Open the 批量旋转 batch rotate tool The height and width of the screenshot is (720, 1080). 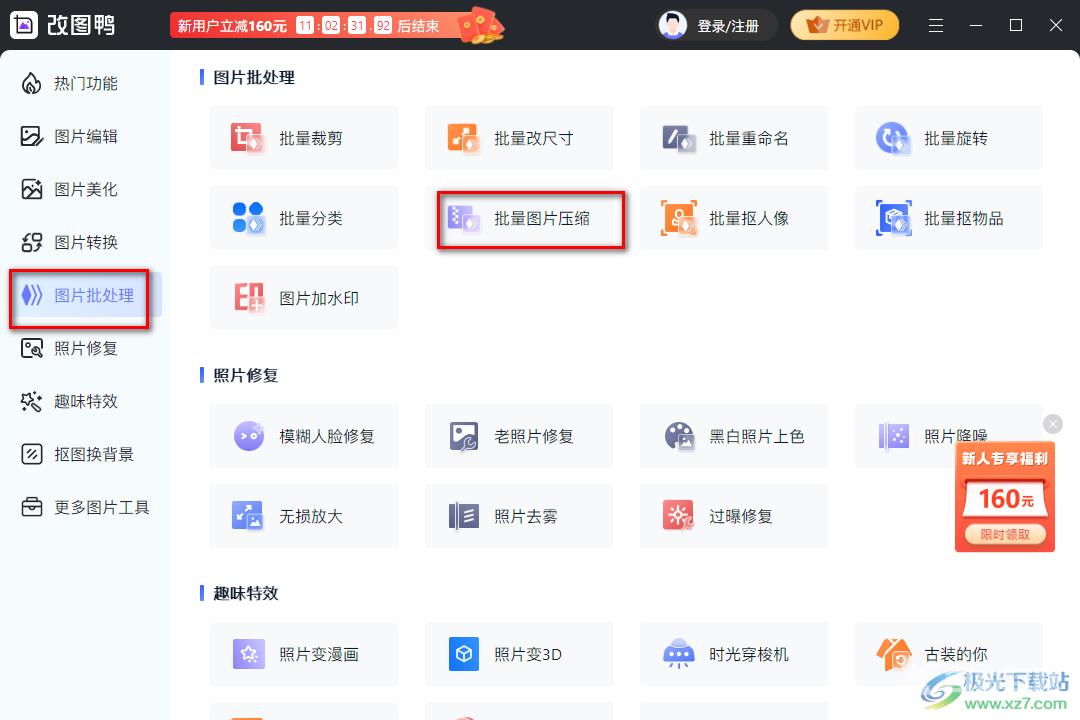[x=948, y=138]
